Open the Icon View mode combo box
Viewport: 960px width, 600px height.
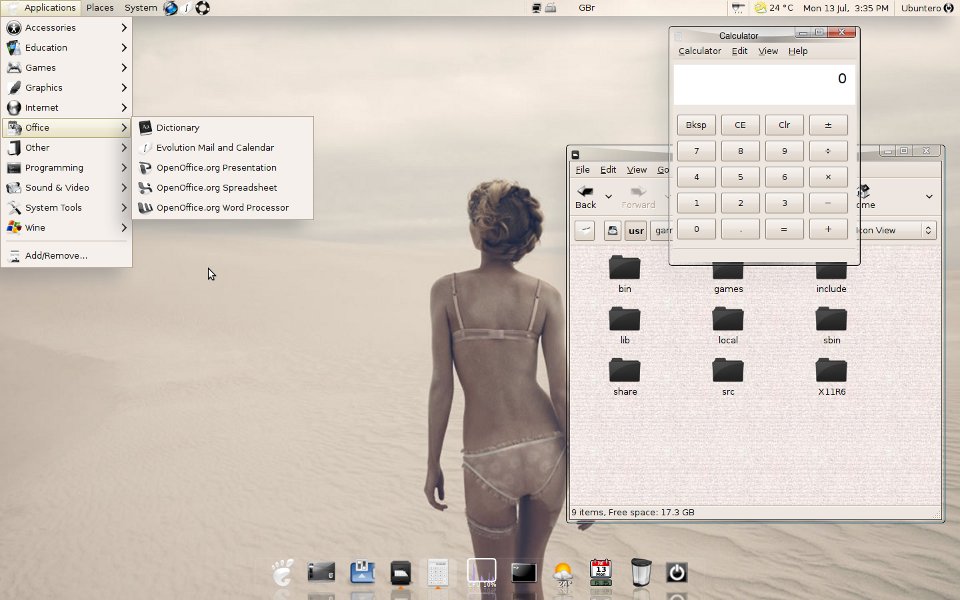[x=896, y=230]
